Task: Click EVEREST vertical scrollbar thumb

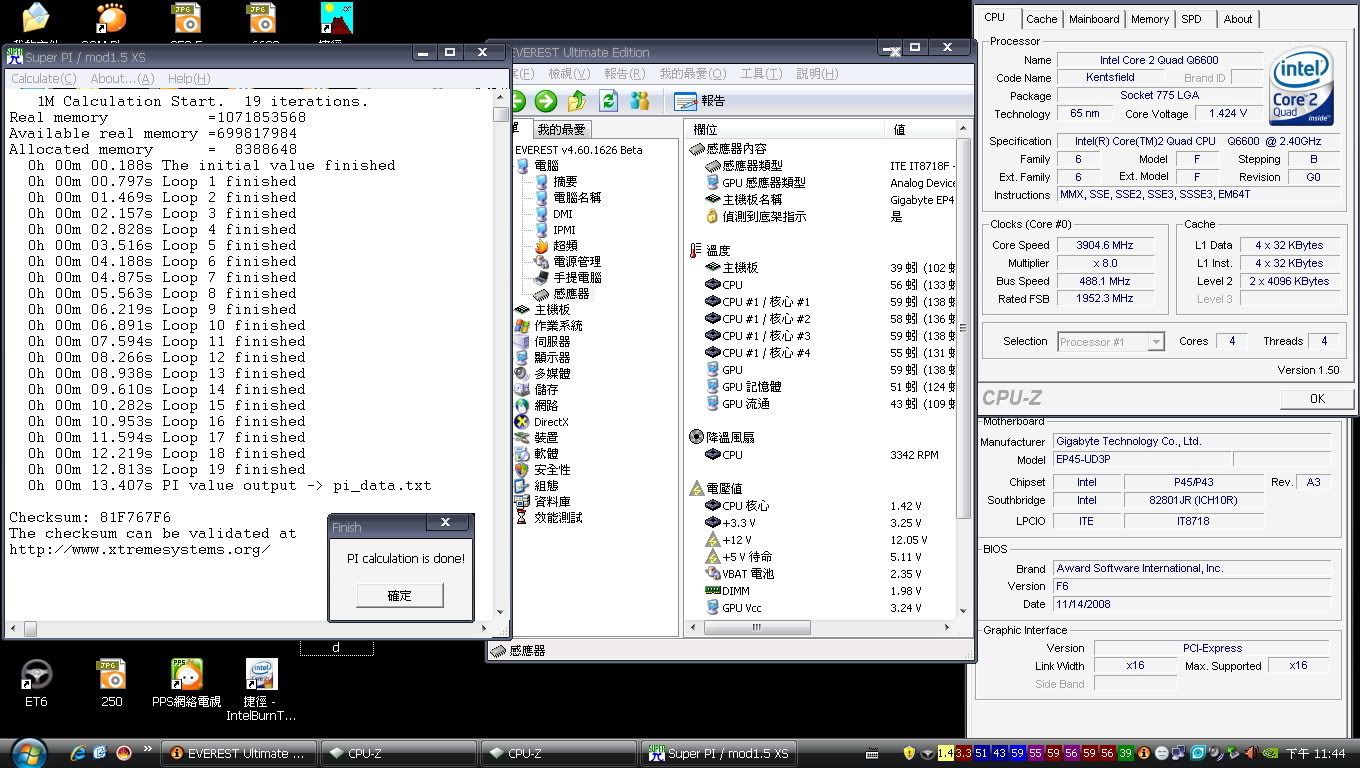Action: (964, 327)
